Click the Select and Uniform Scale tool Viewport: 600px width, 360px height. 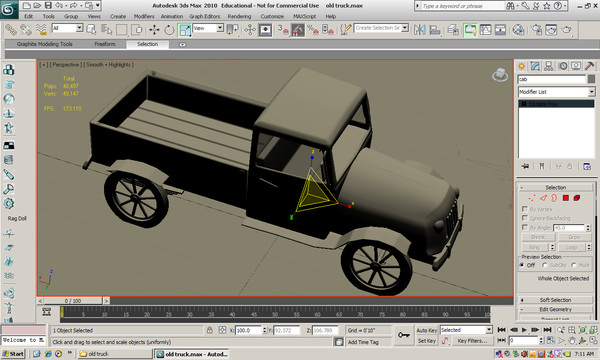(x=184, y=29)
